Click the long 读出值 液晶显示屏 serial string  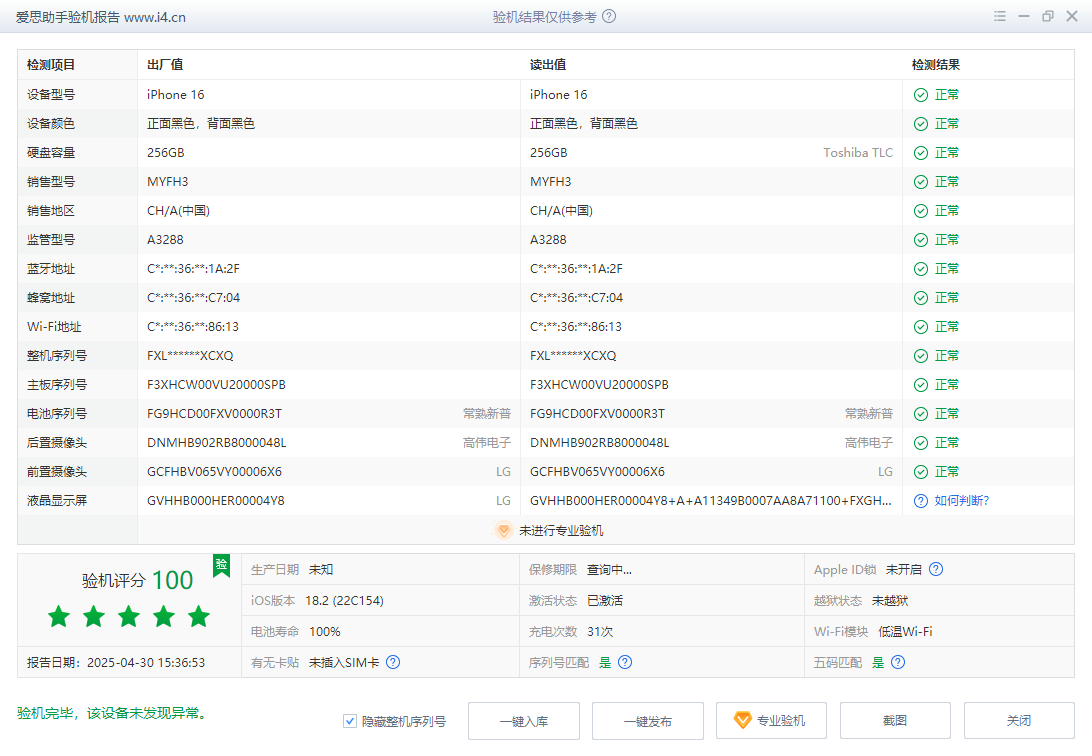[711, 501]
